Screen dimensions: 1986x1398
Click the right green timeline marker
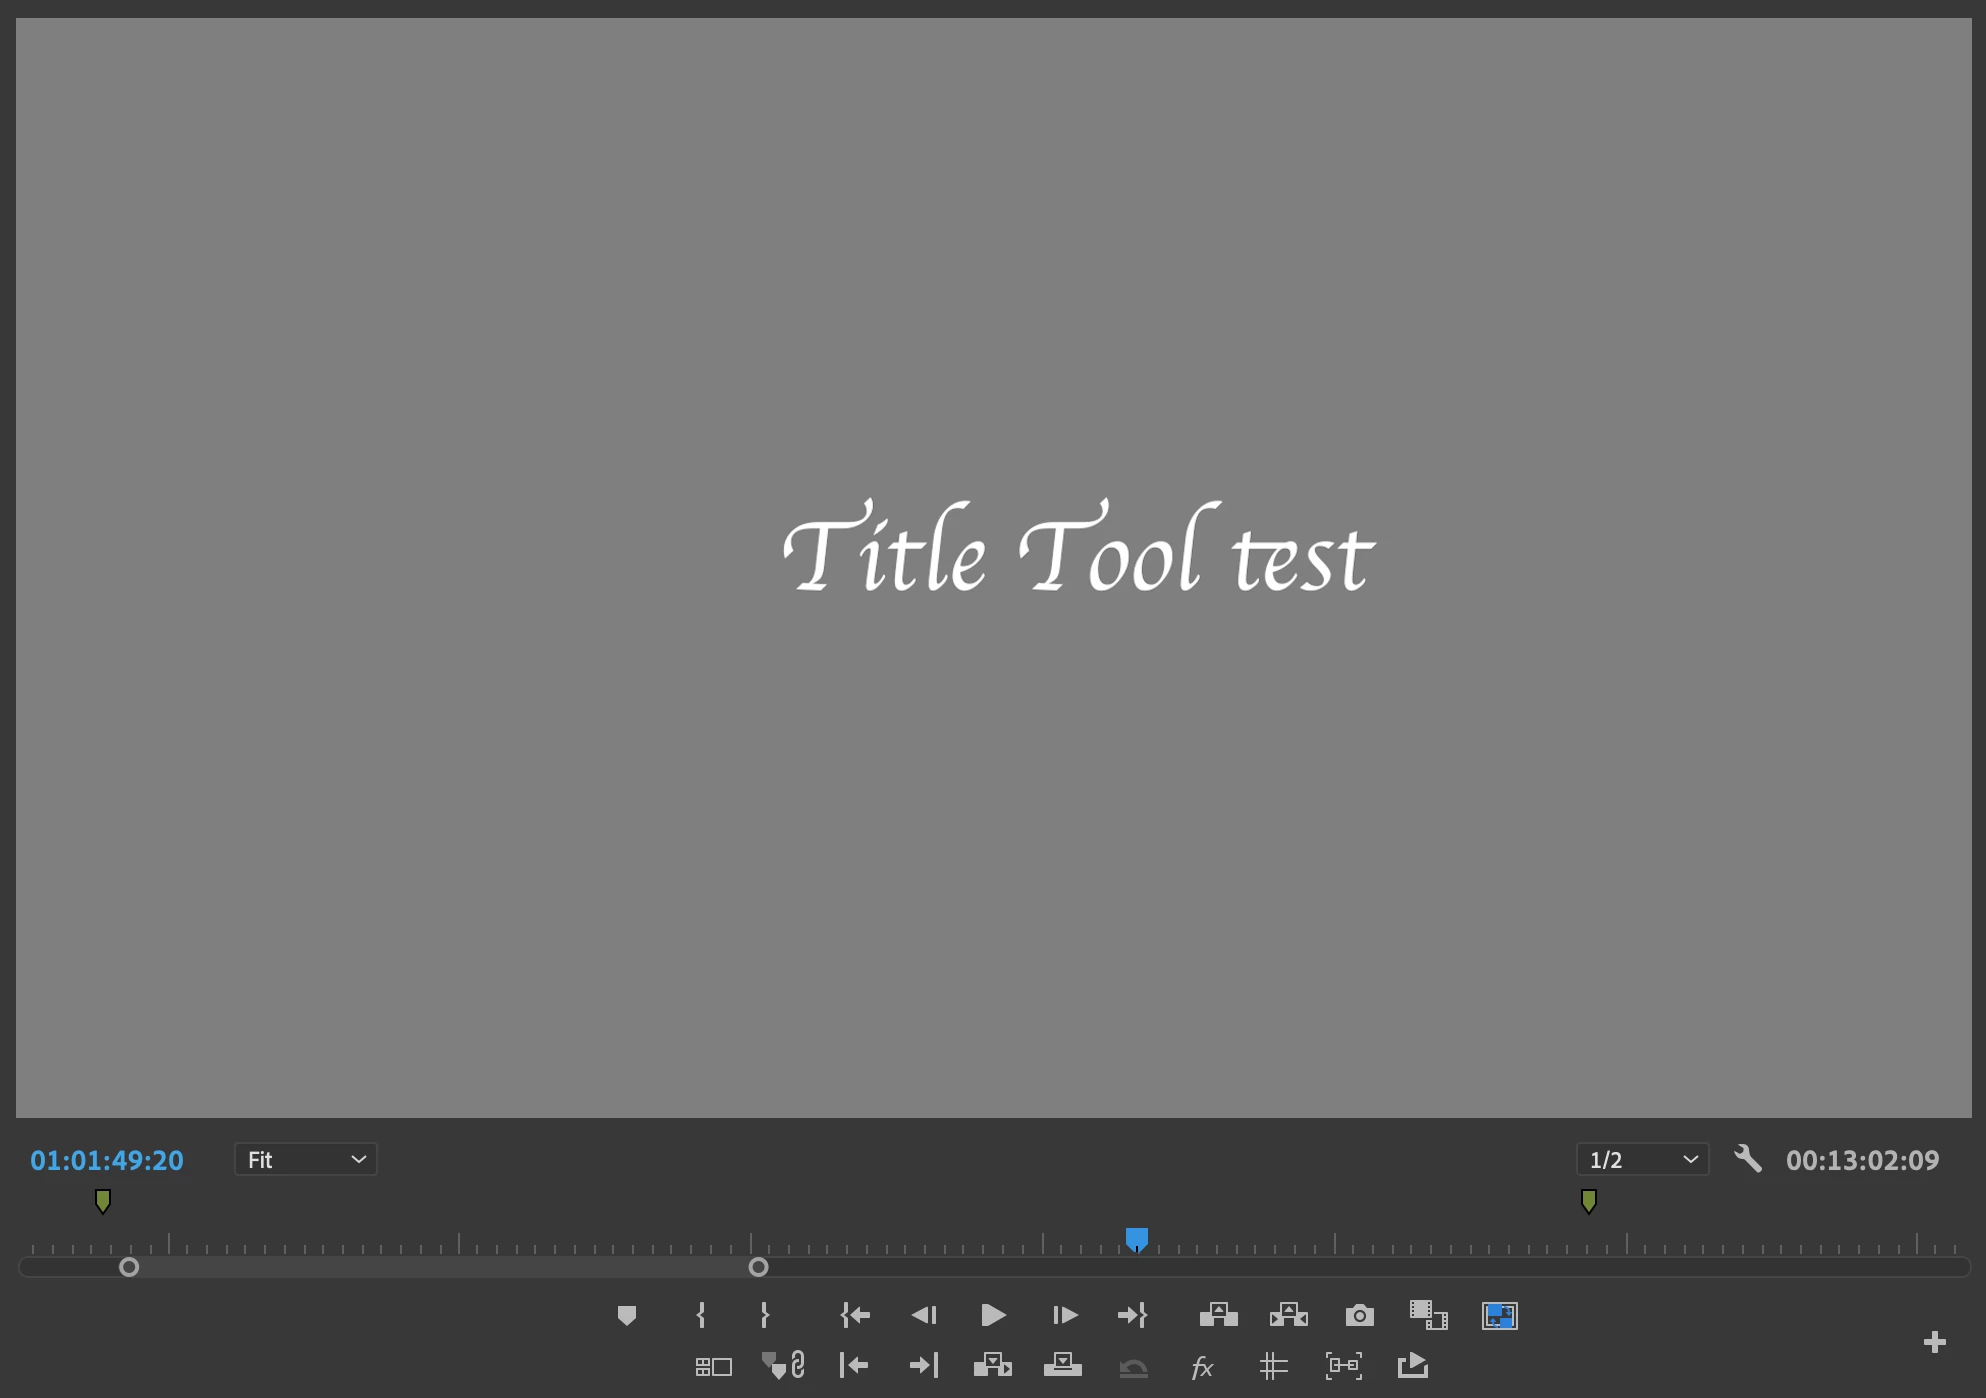pyautogui.click(x=1588, y=1200)
